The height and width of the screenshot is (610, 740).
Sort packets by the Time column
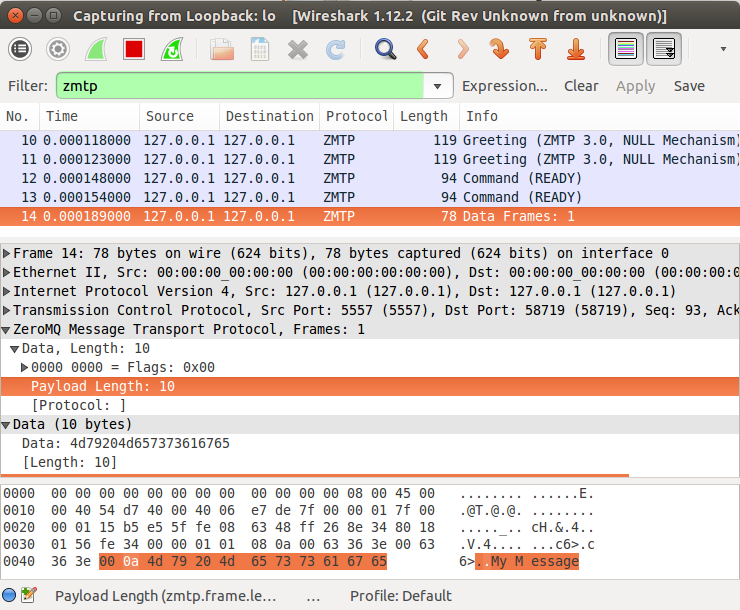coord(90,116)
